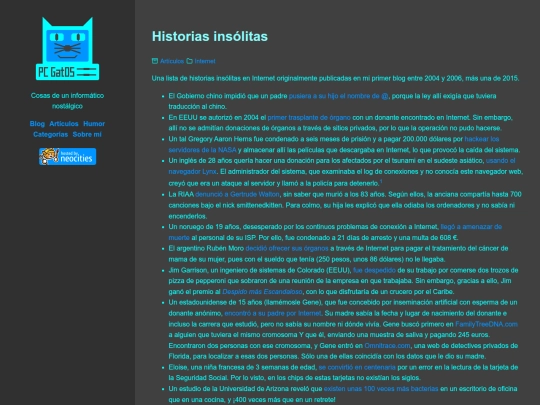Follow the Internet category link

pos(205,61)
